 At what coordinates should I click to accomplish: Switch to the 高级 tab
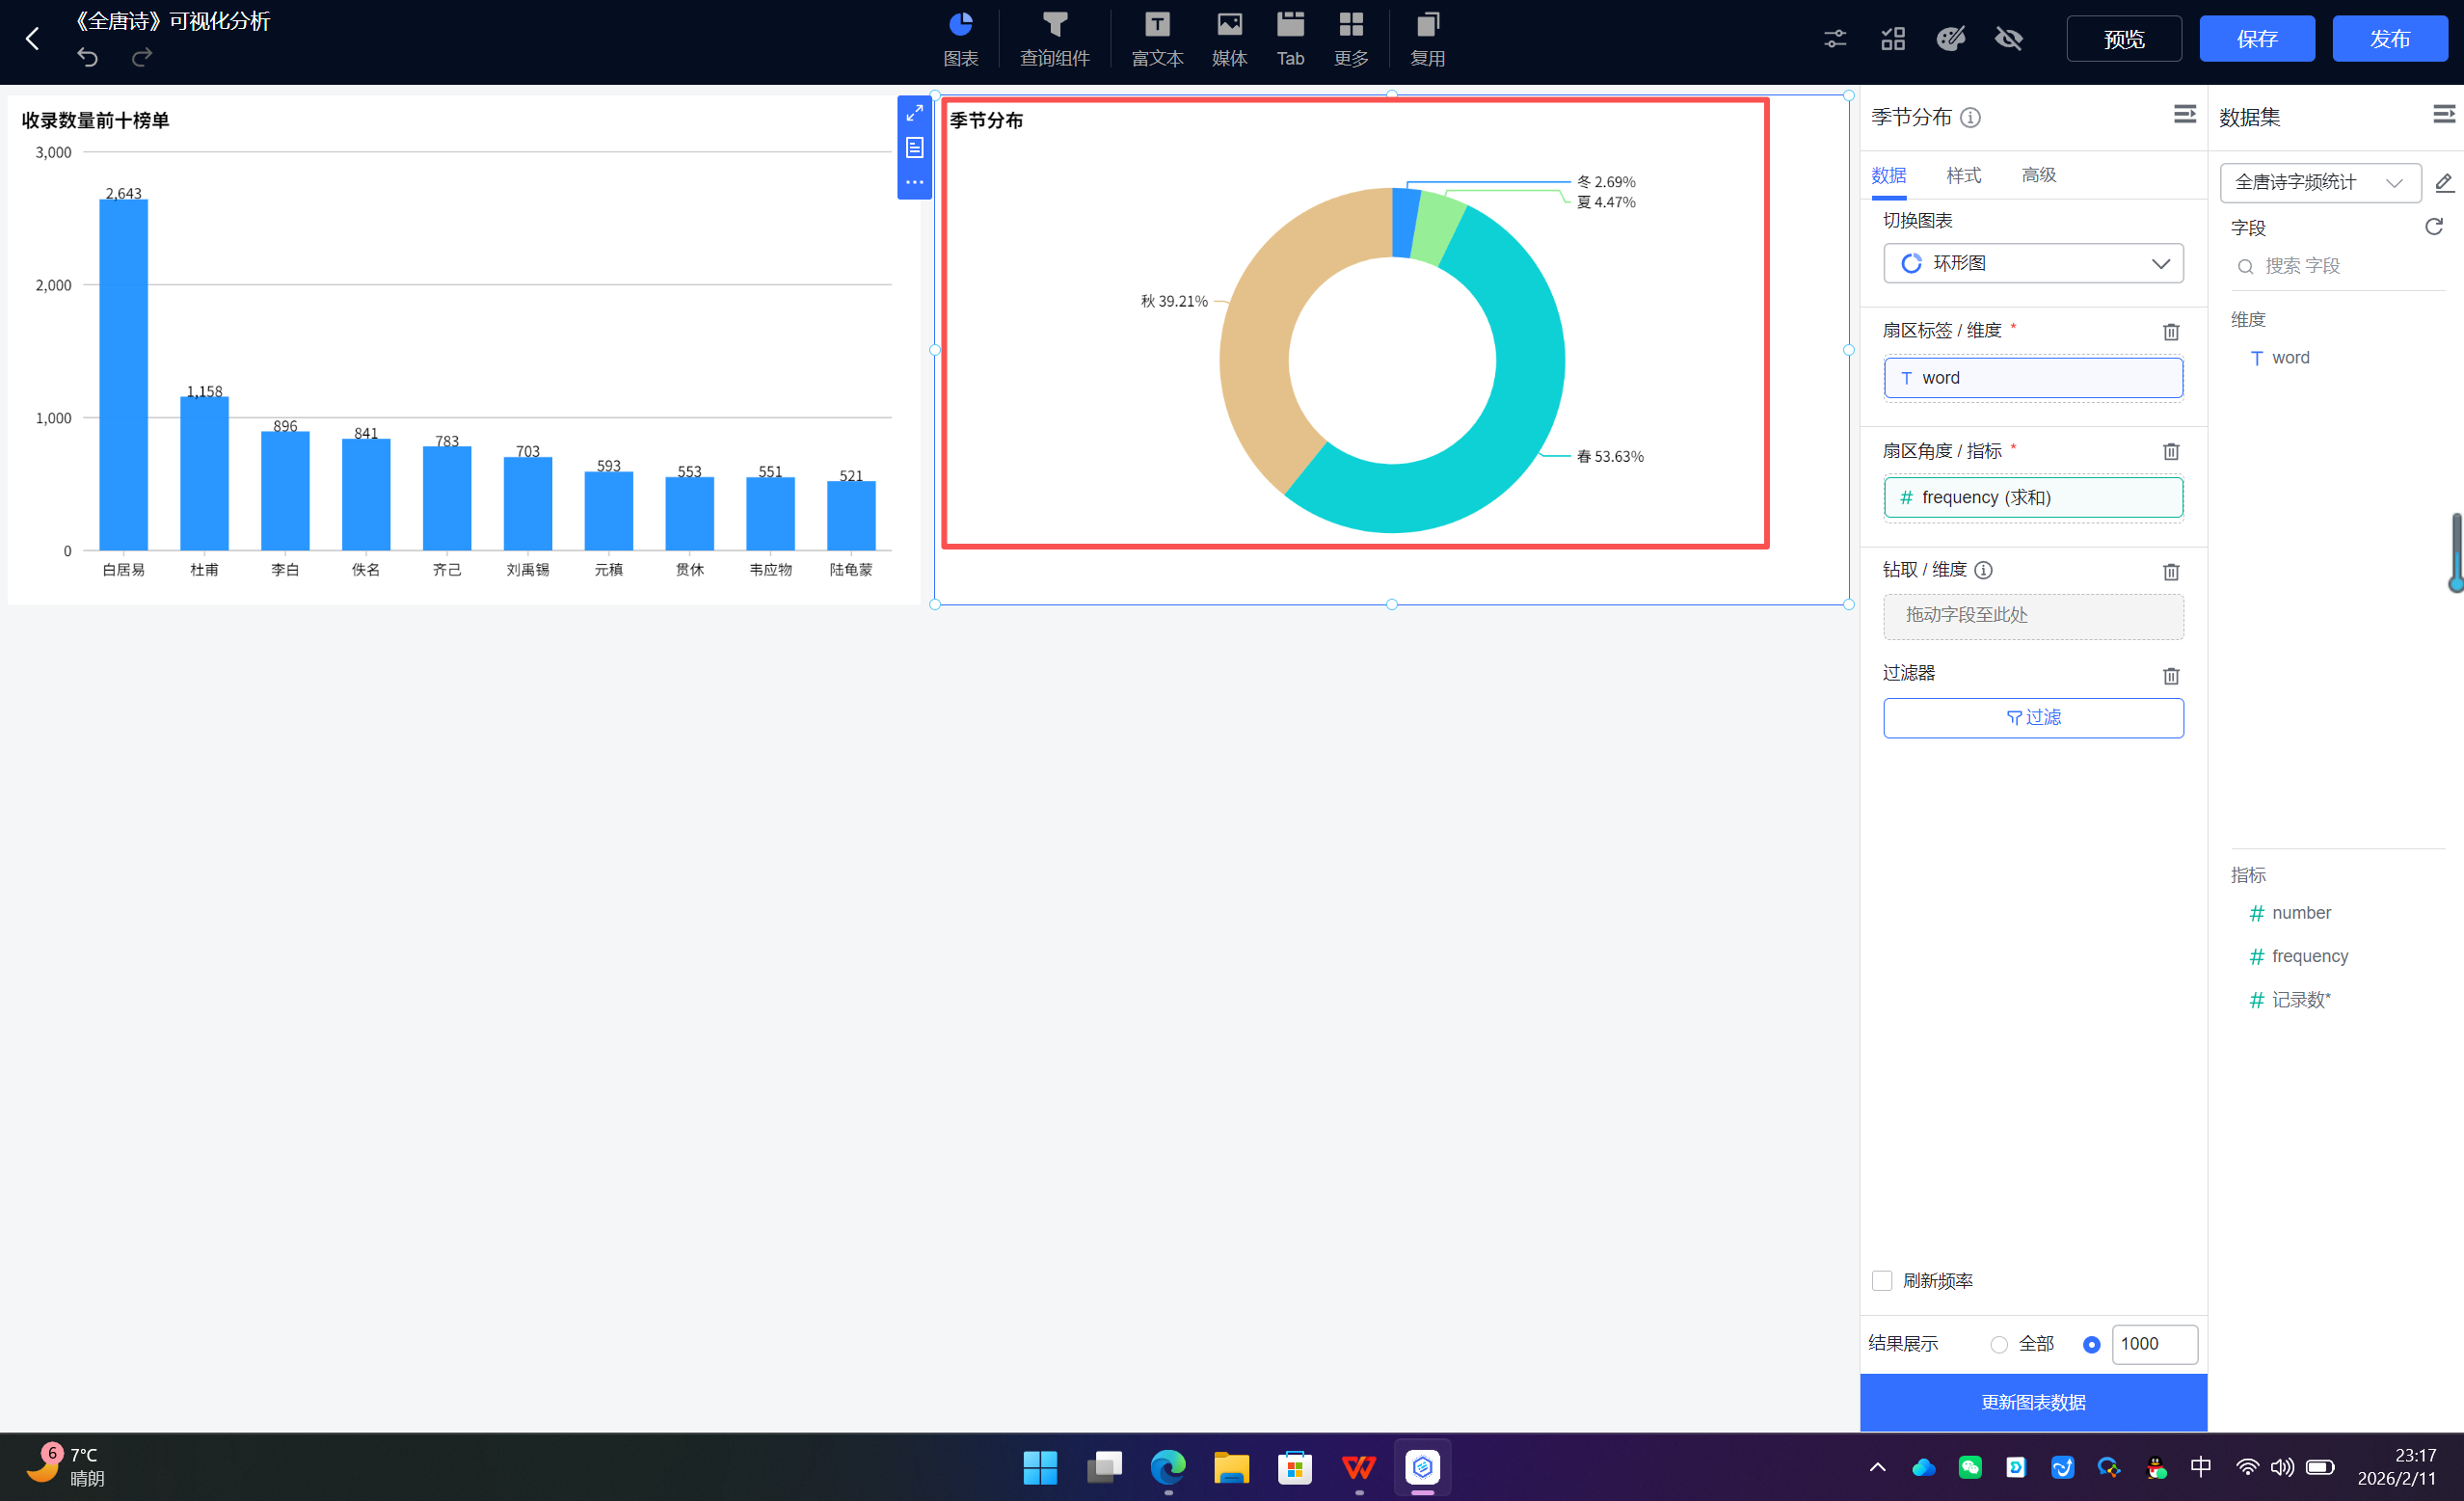tap(2038, 176)
